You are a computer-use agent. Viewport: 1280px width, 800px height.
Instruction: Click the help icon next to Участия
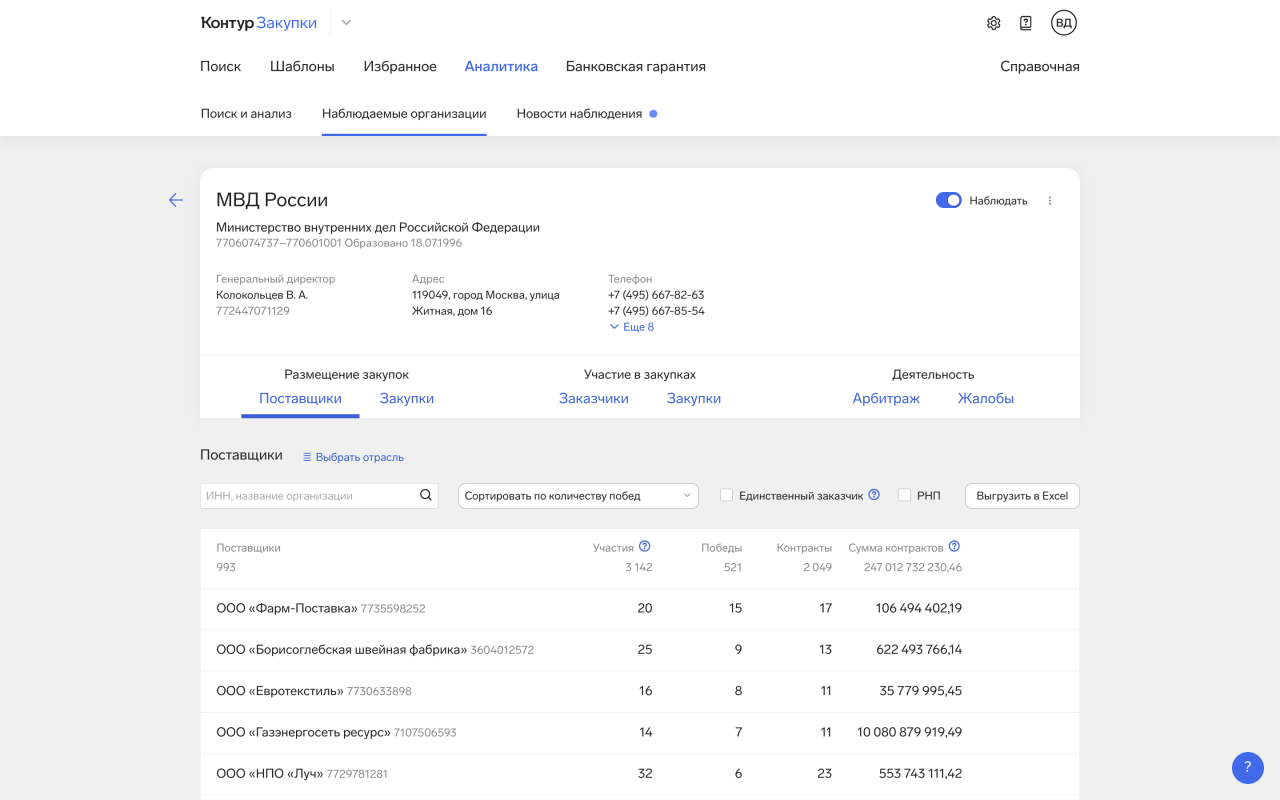645,546
